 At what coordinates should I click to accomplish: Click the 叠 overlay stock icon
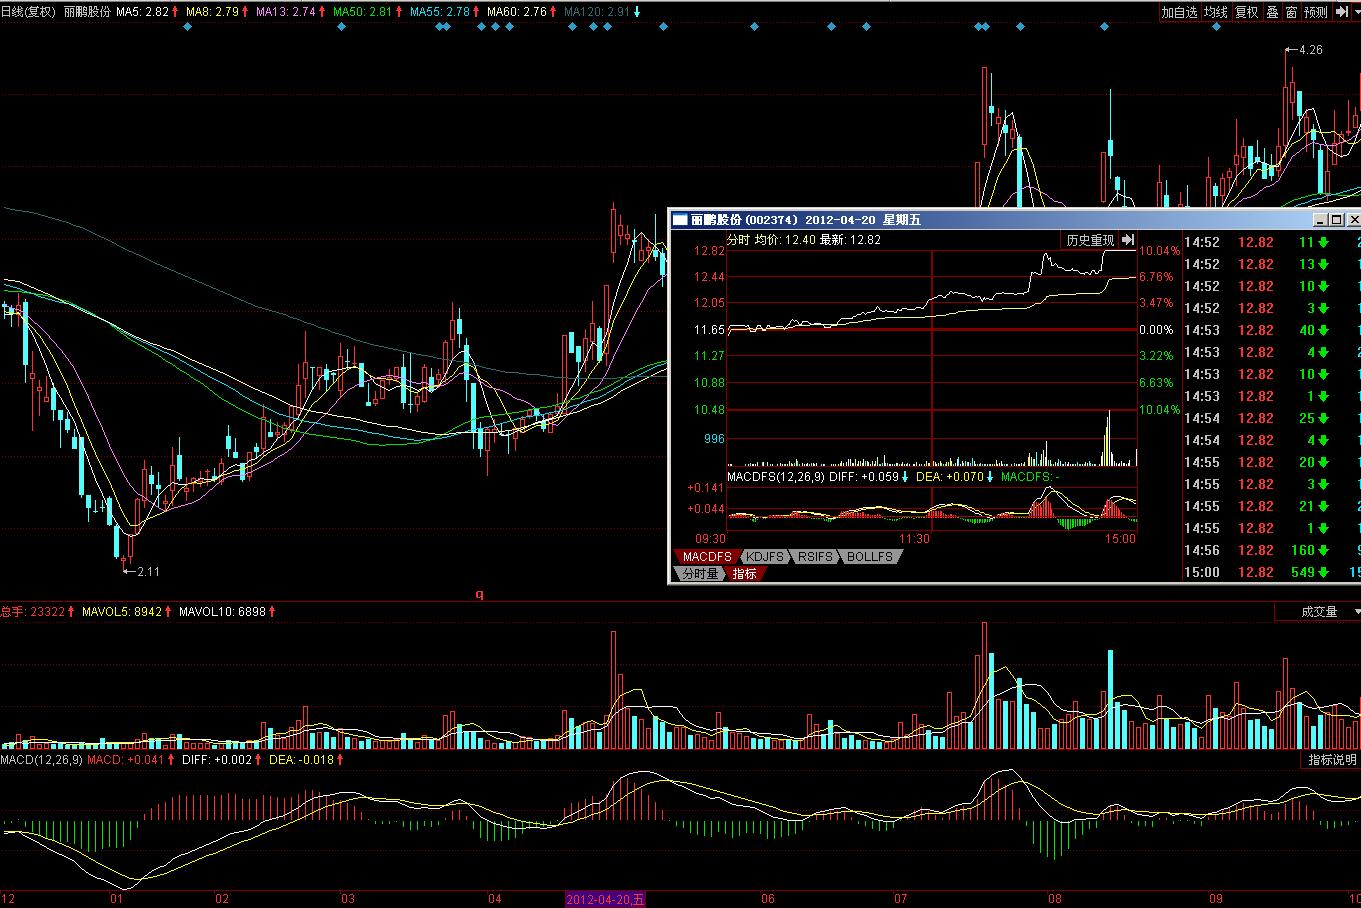coord(1272,12)
